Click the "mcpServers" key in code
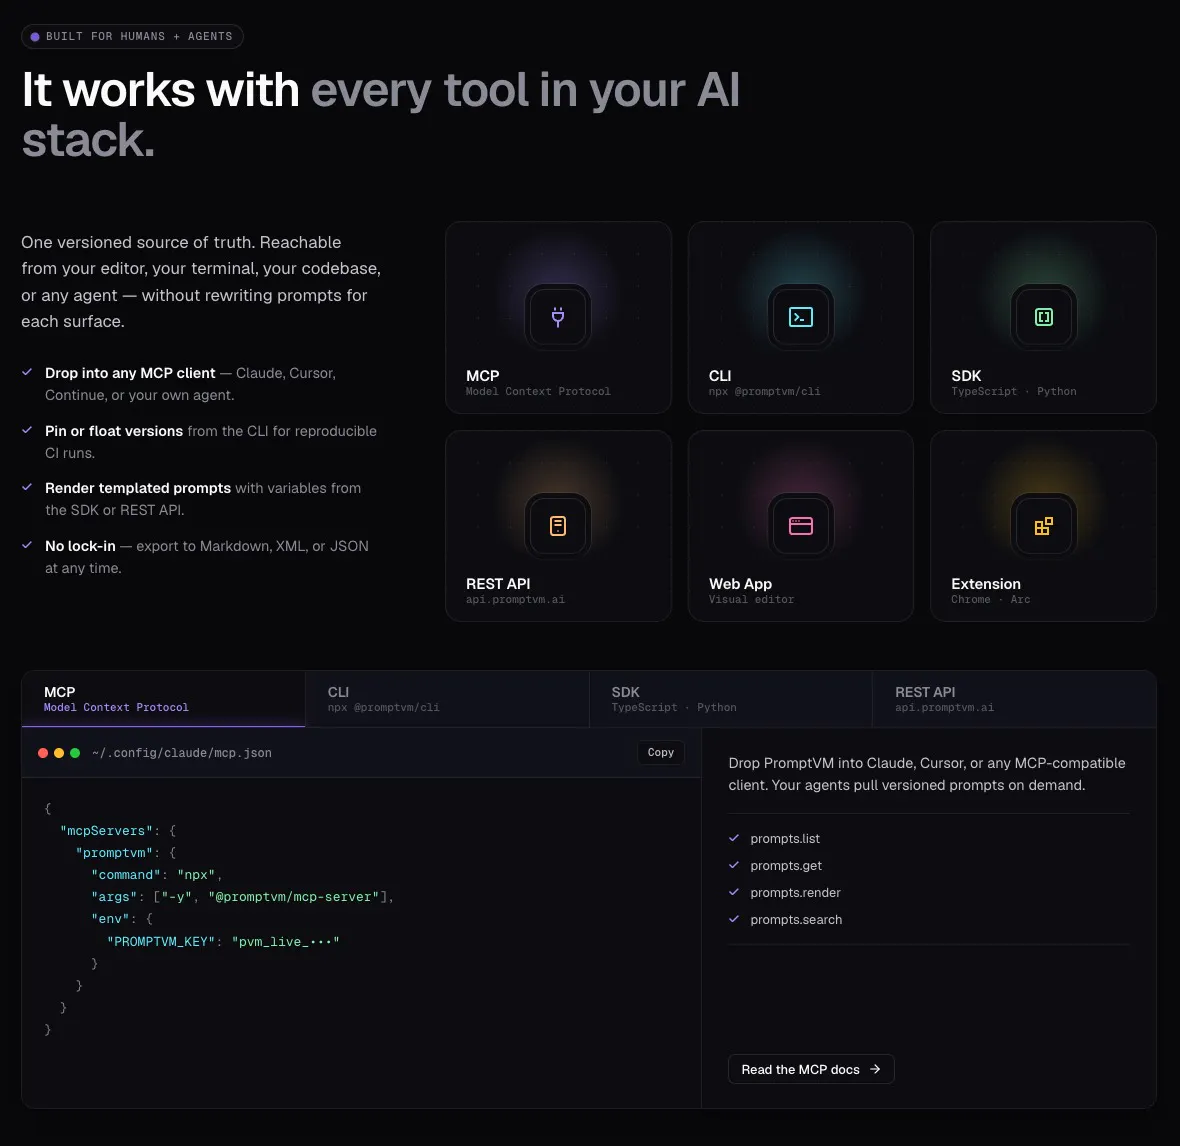1180x1146 pixels. tap(106, 830)
